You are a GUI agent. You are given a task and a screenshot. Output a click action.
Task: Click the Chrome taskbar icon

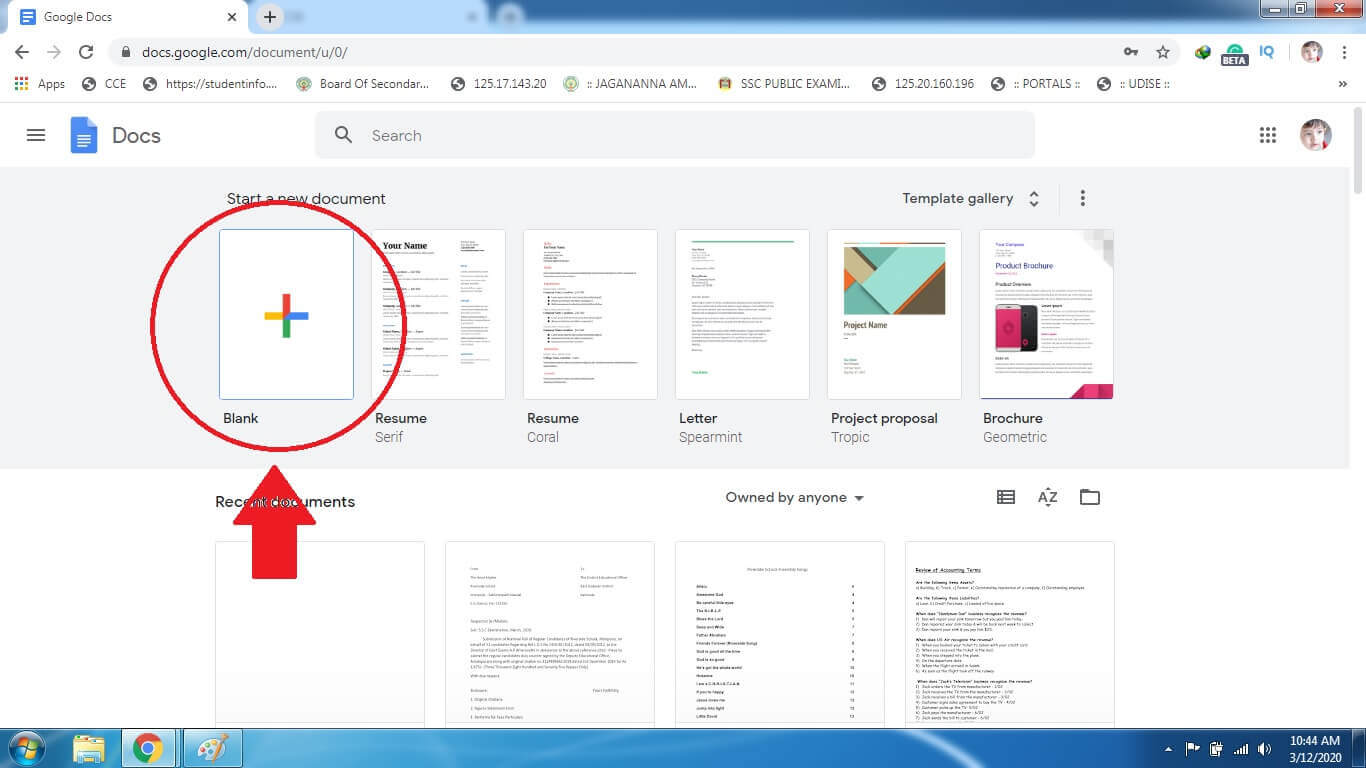click(148, 748)
